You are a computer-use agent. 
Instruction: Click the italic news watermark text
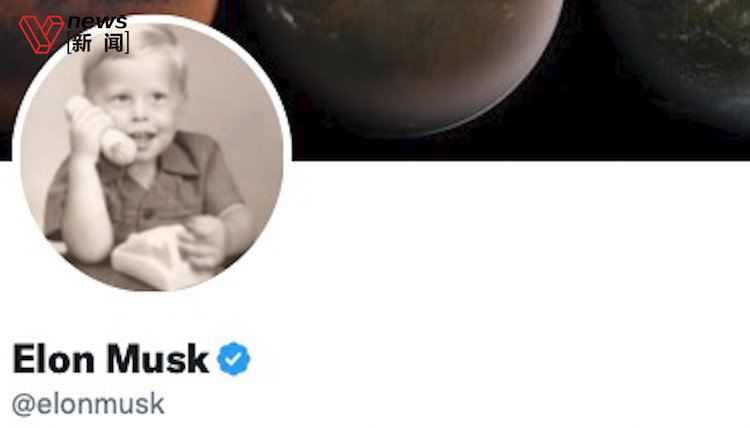point(98,22)
